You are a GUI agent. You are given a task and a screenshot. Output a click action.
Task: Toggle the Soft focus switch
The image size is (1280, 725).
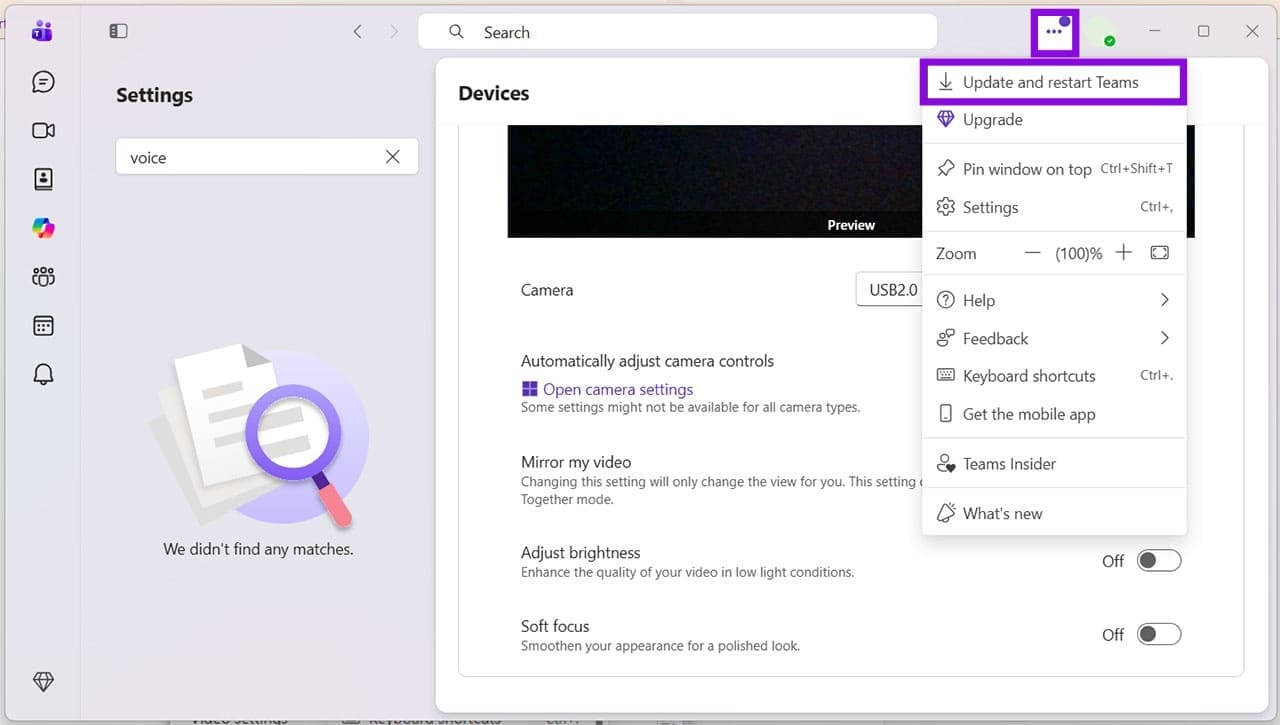tap(1159, 634)
